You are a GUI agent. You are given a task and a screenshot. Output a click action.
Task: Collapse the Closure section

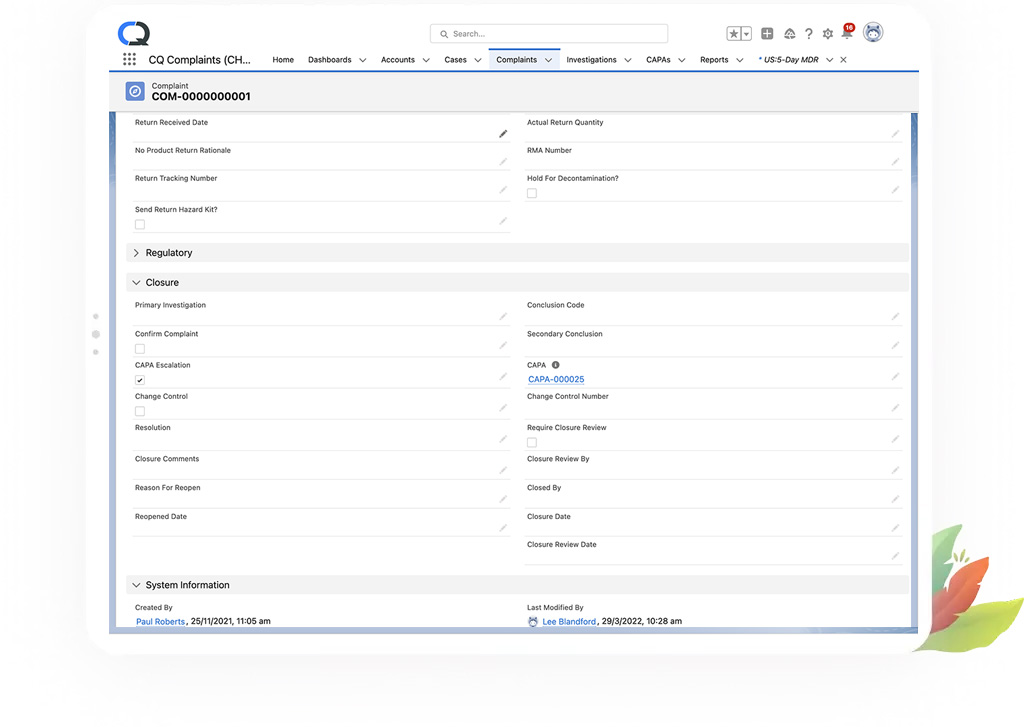click(x=136, y=283)
